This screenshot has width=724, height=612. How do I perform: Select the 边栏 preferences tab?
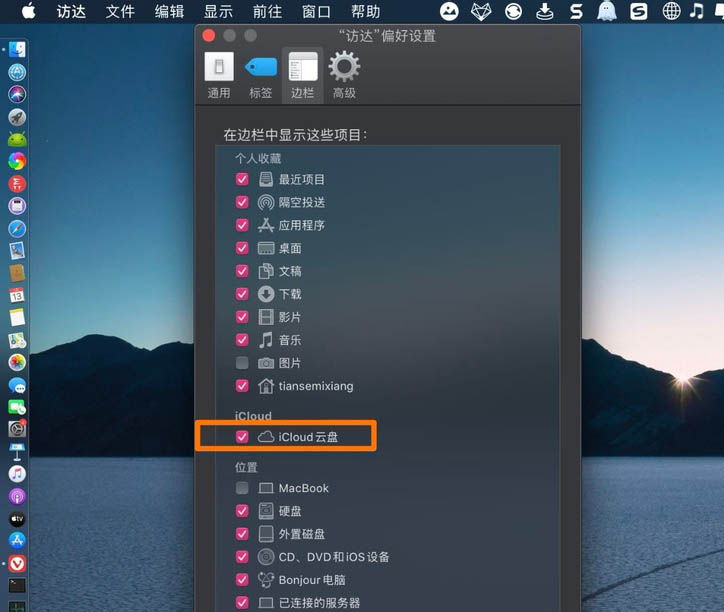pyautogui.click(x=302, y=76)
